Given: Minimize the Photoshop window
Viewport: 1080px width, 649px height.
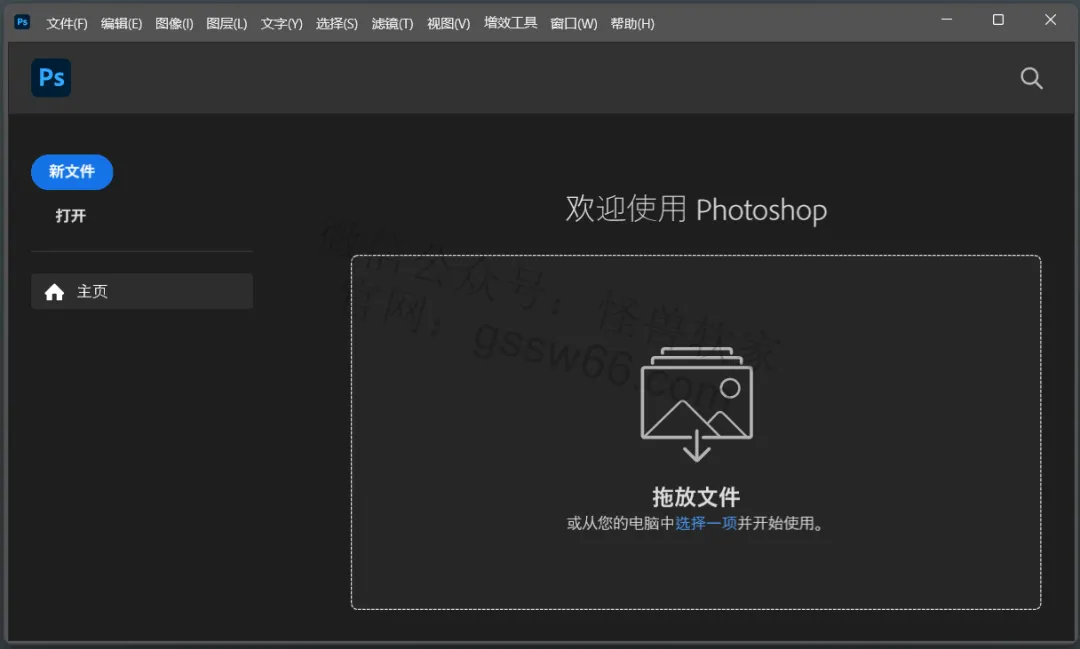Looking at the screenshot, I should 947,20.
